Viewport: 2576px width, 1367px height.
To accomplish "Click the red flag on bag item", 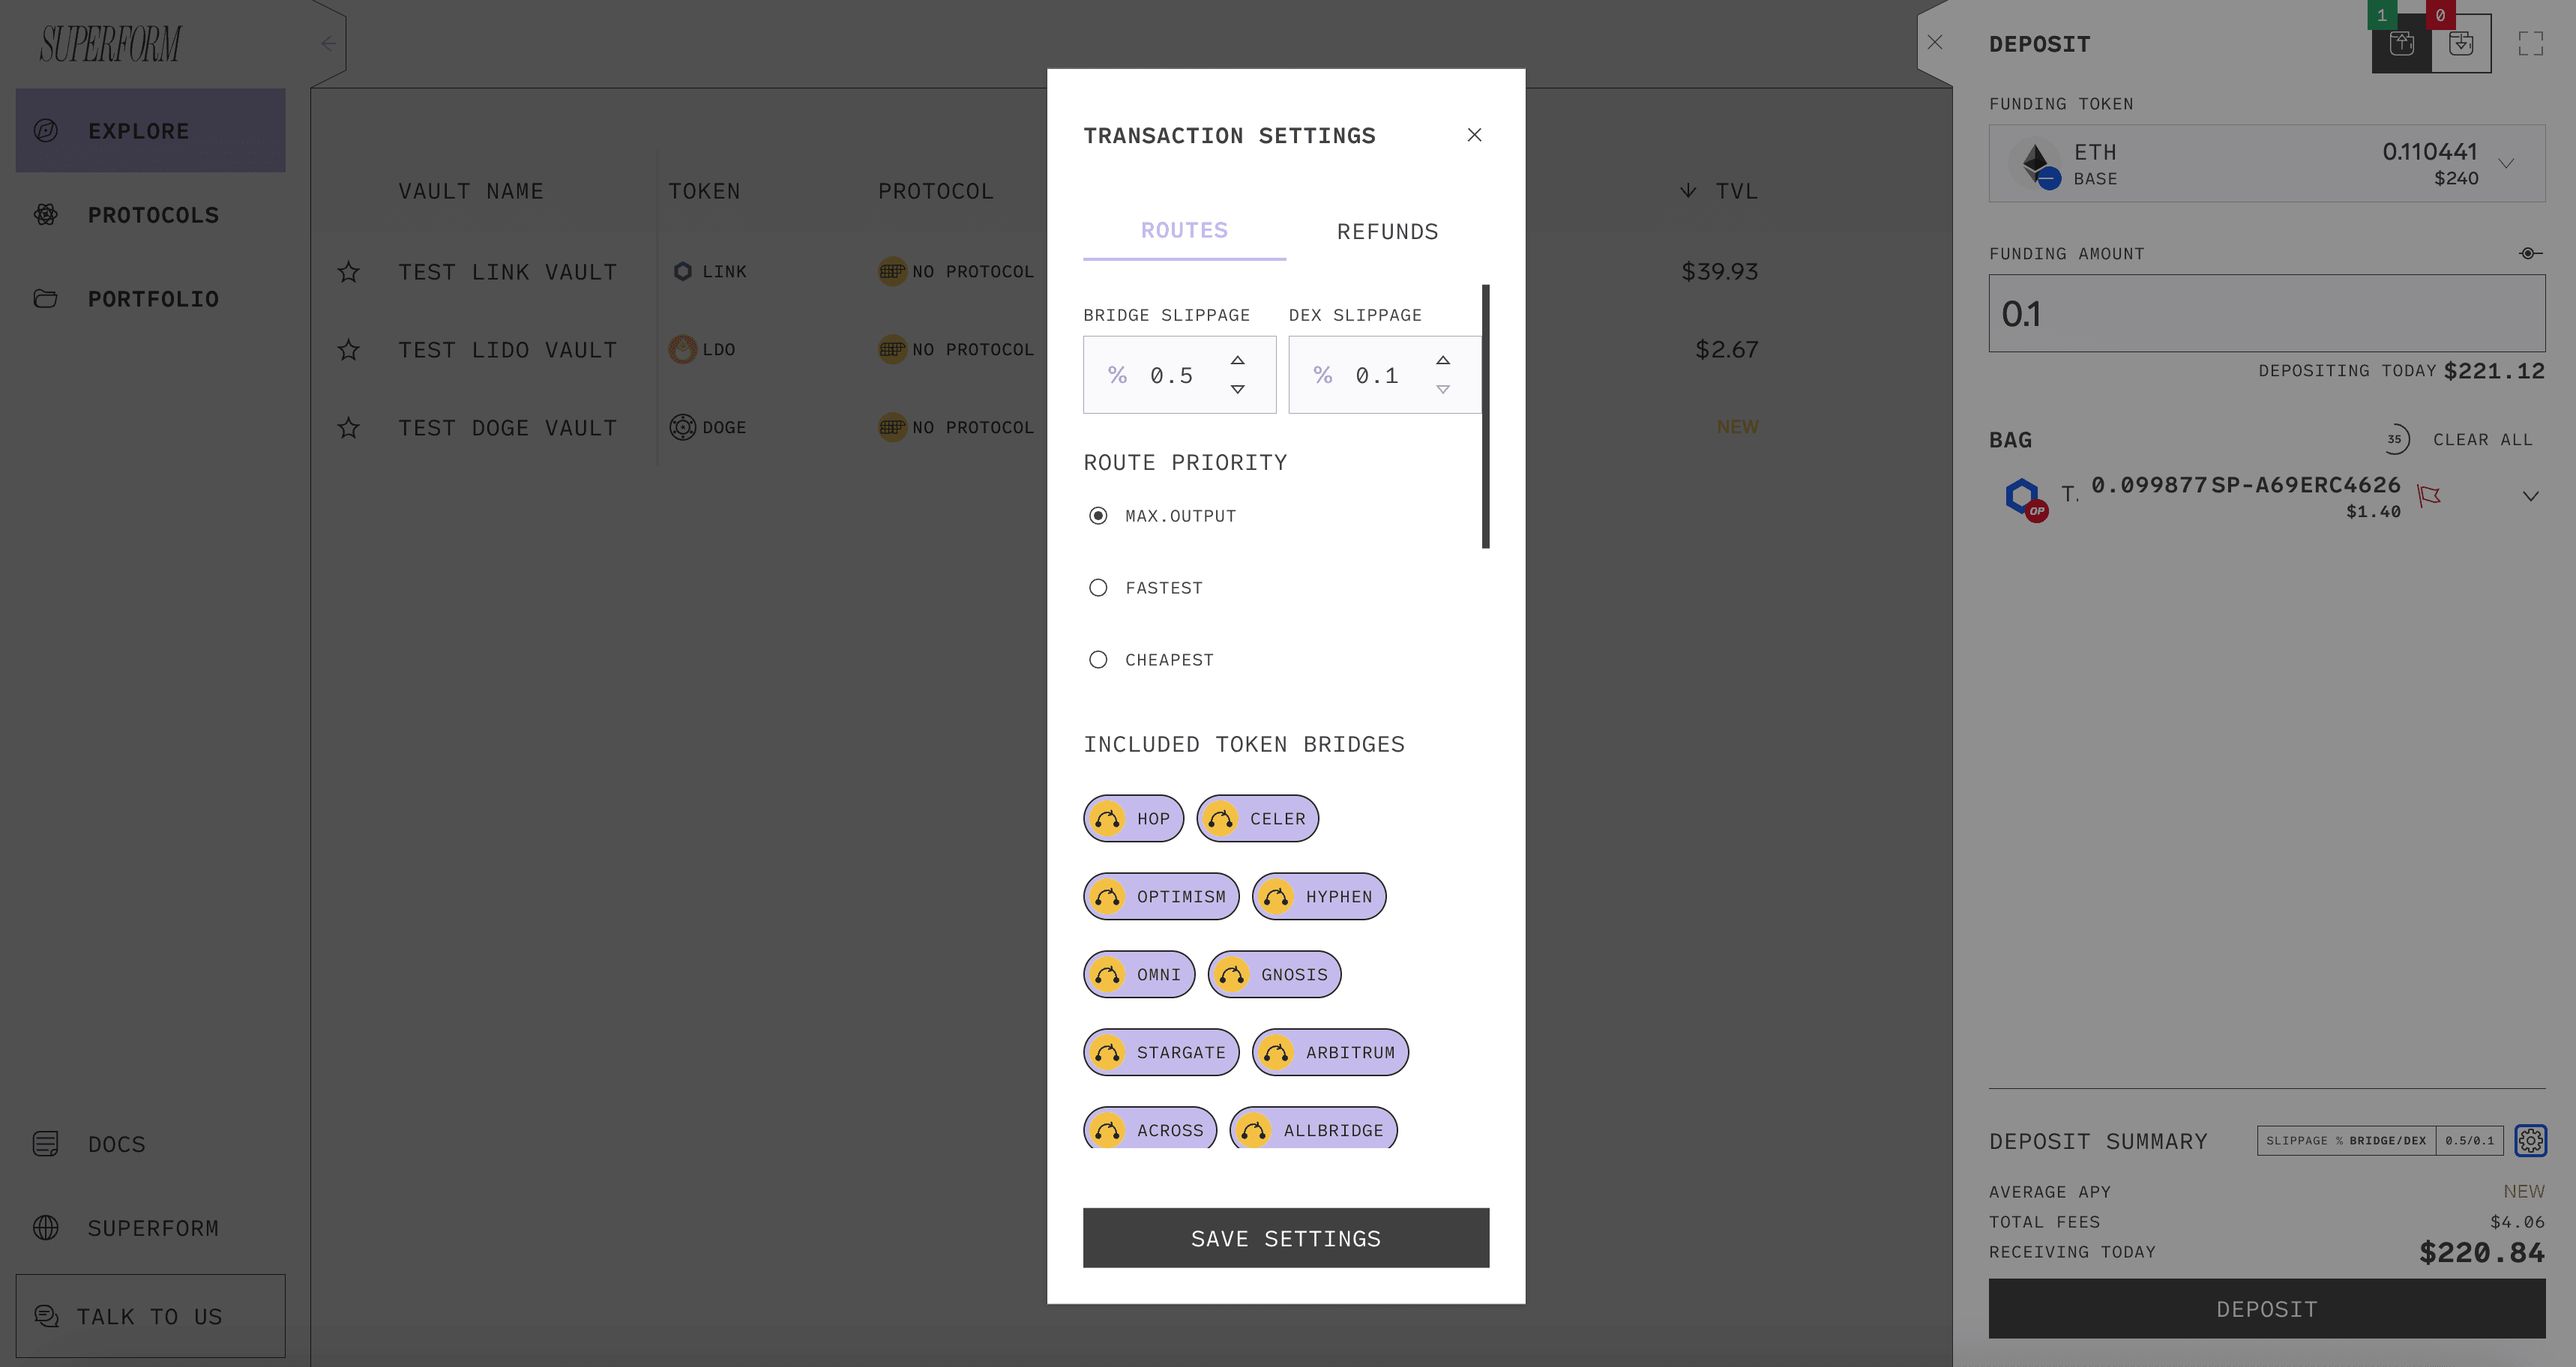I will click(2428, 496).
